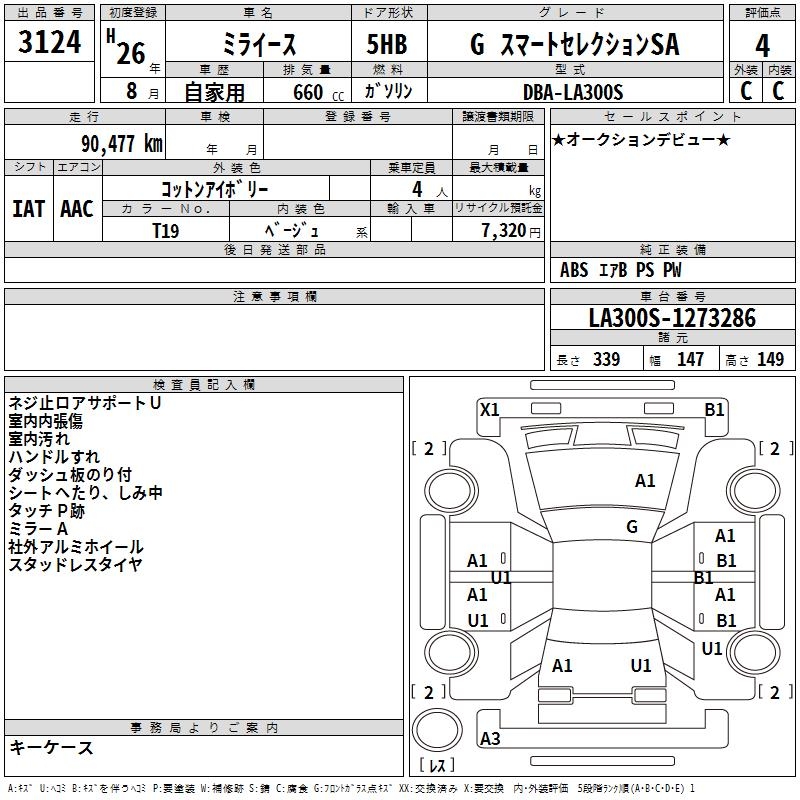Click recycle deposit amount 7,320円

pyautogui.click(x=511, y=231)
